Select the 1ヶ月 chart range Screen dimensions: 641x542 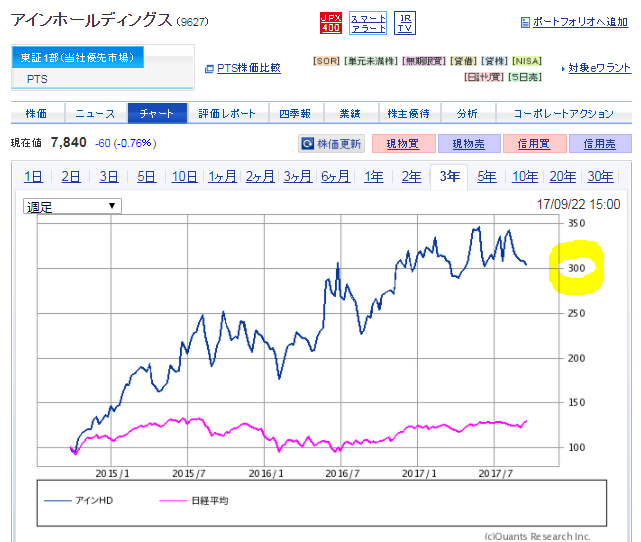click(222, 177)
